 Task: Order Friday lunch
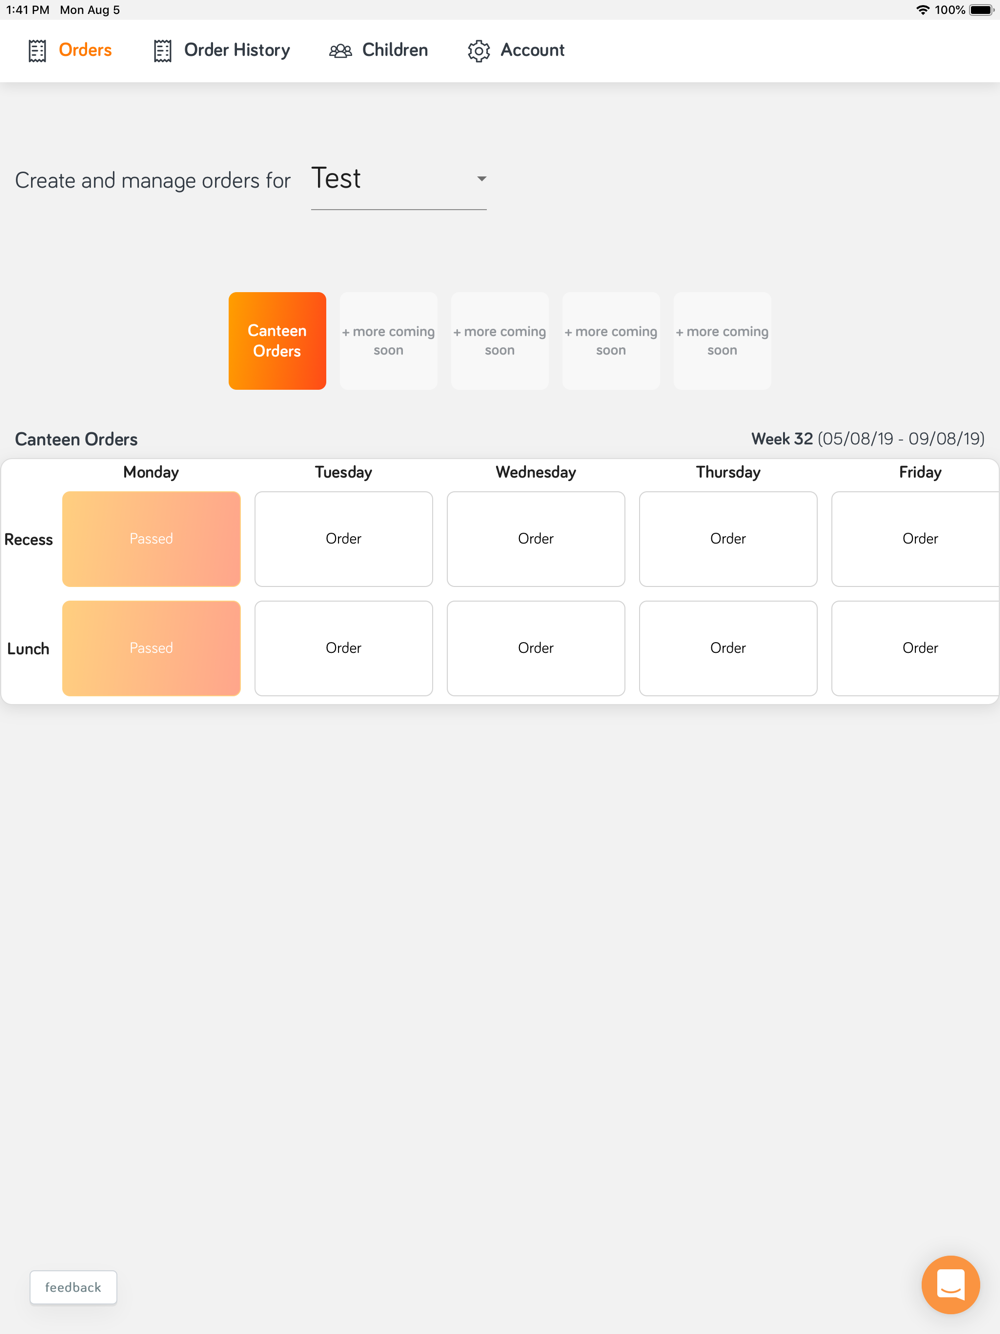coord(916,648)
